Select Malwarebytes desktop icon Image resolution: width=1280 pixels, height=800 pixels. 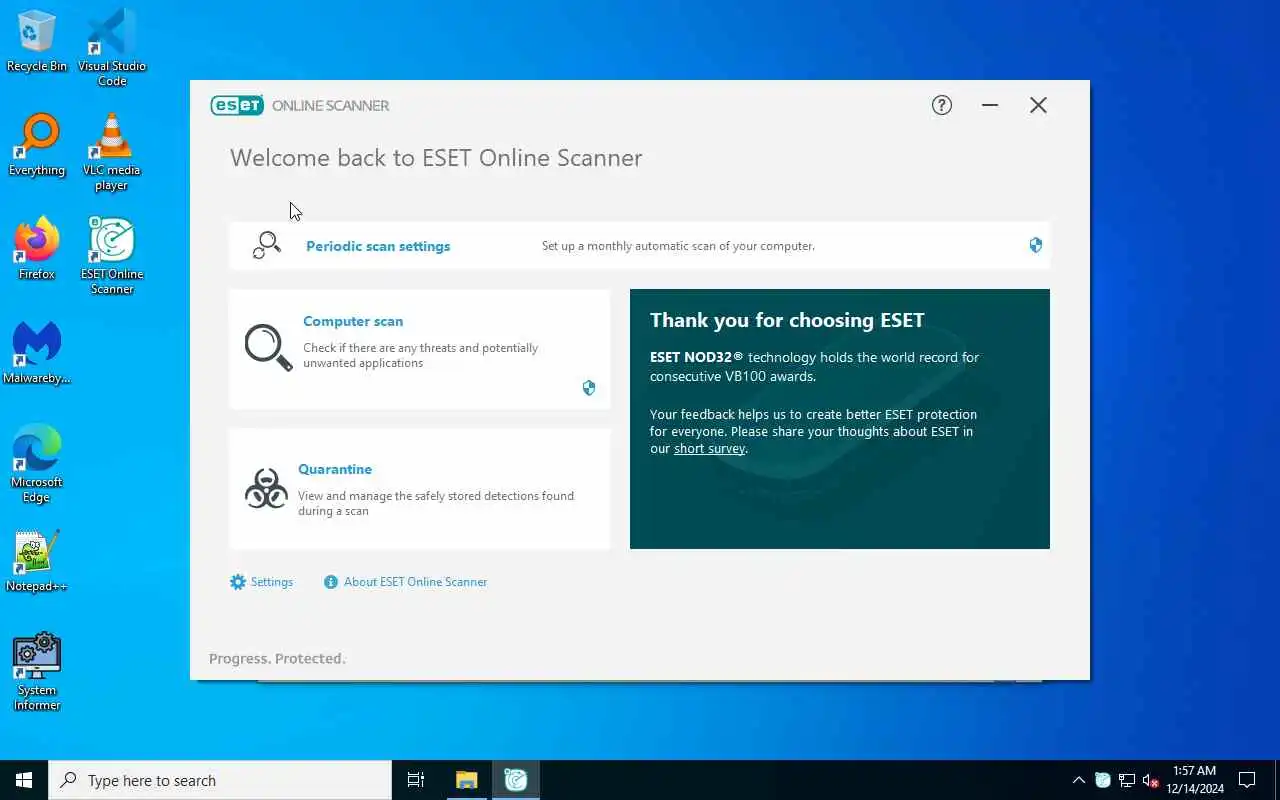pos(37,353)
